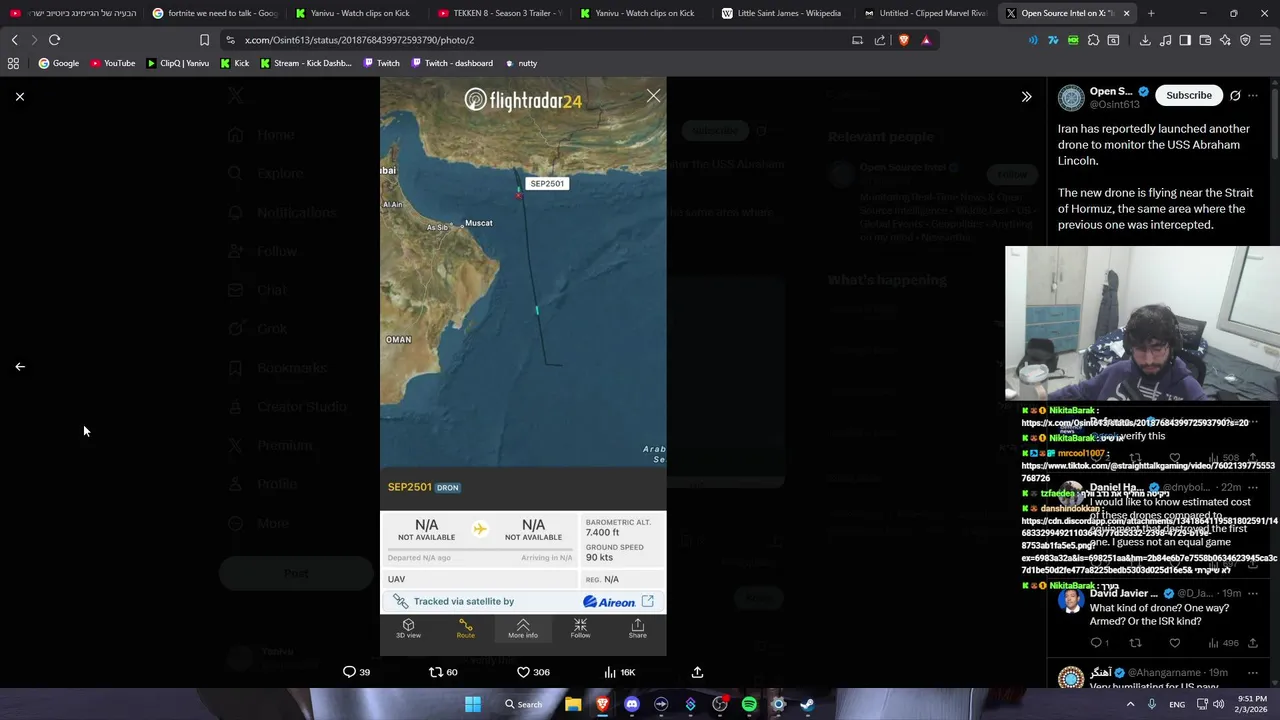Open Steam from the taskbar

click(x=807, y=704)
